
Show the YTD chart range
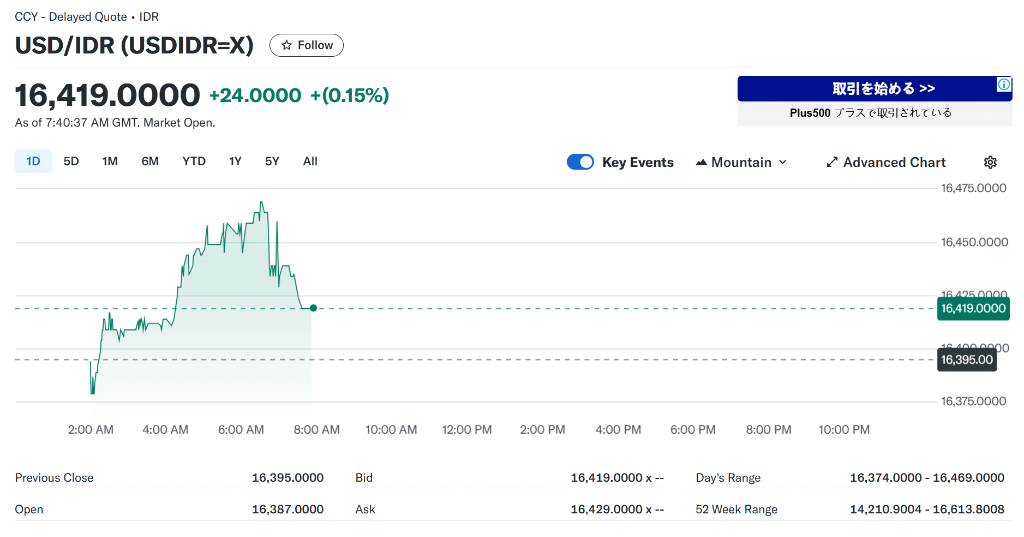(x=194, y=161)
